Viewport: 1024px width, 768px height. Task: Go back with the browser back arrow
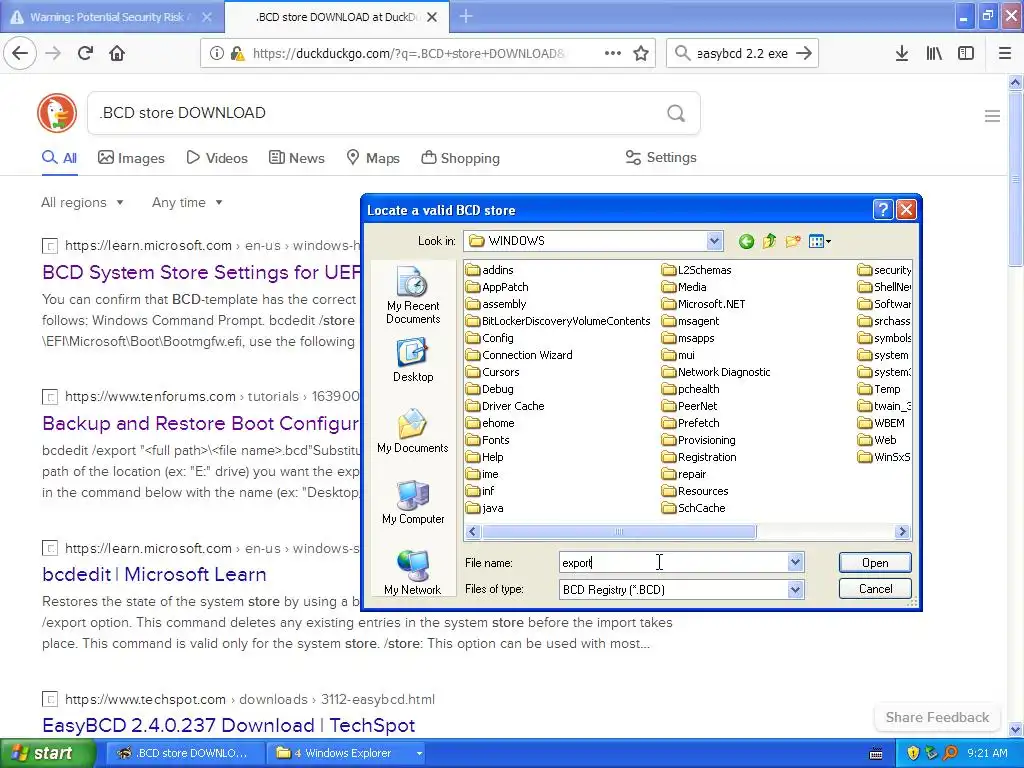20,53
